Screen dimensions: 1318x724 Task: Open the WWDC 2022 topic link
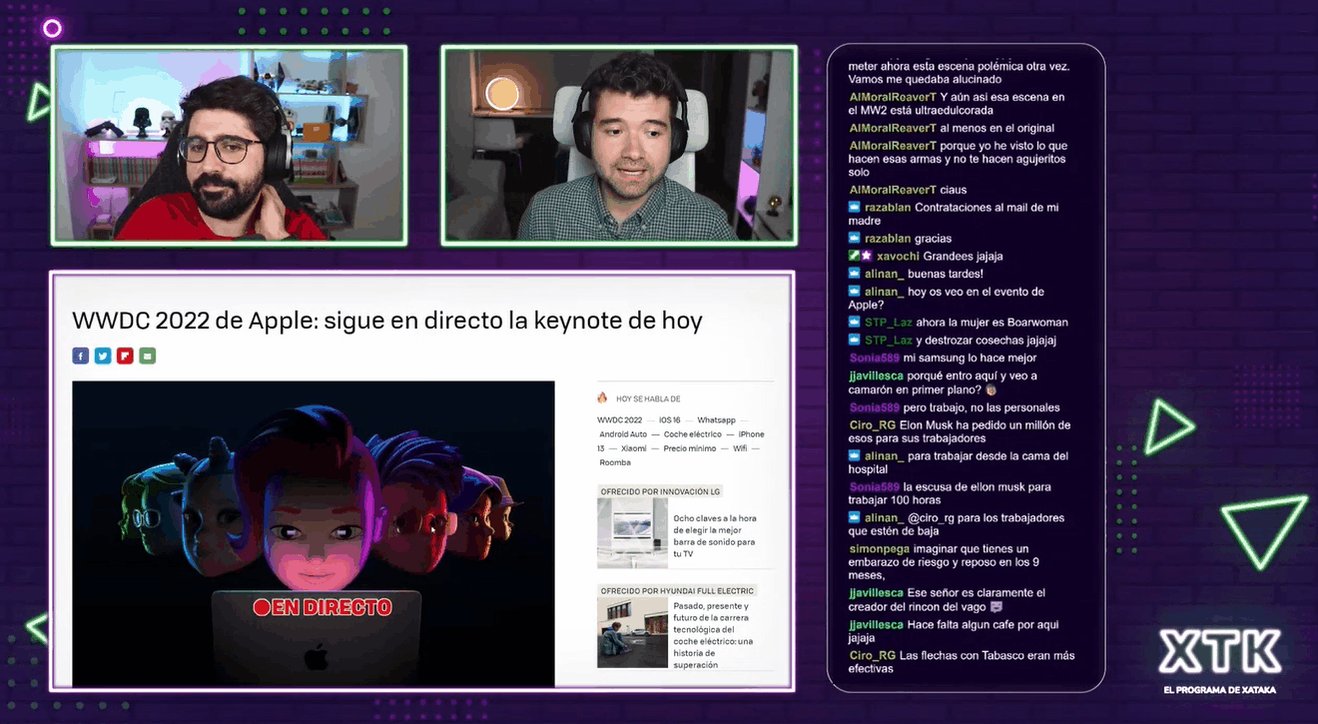[620, 420]
